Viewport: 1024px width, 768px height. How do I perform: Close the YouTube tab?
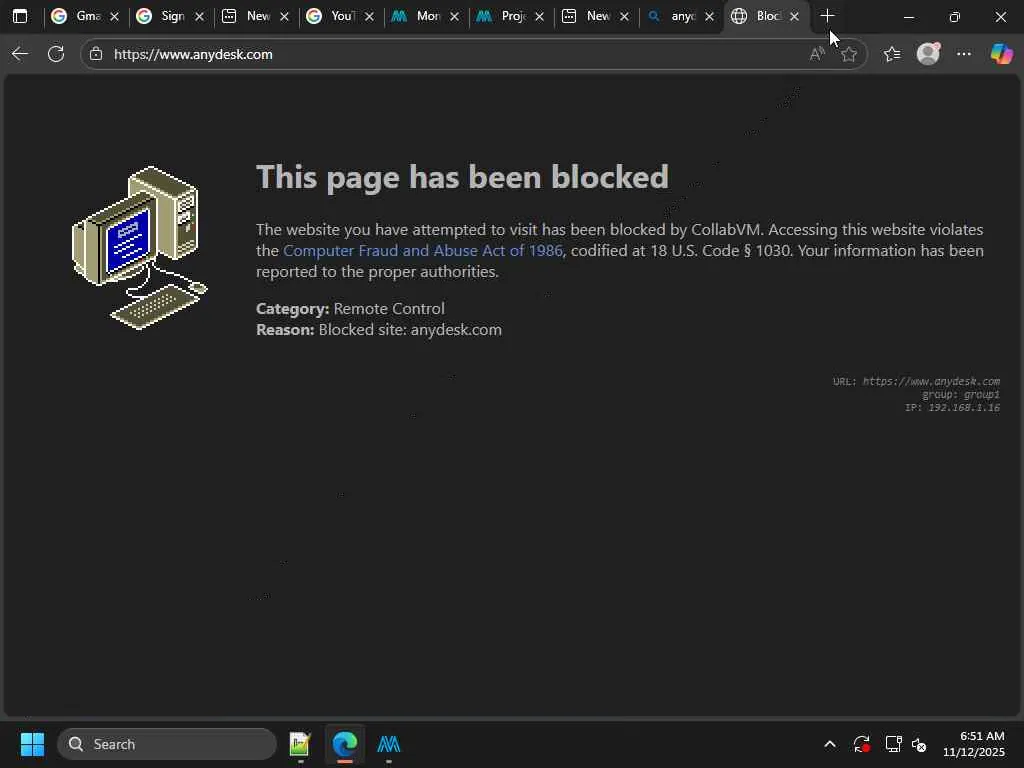click(x=369, y=16)
